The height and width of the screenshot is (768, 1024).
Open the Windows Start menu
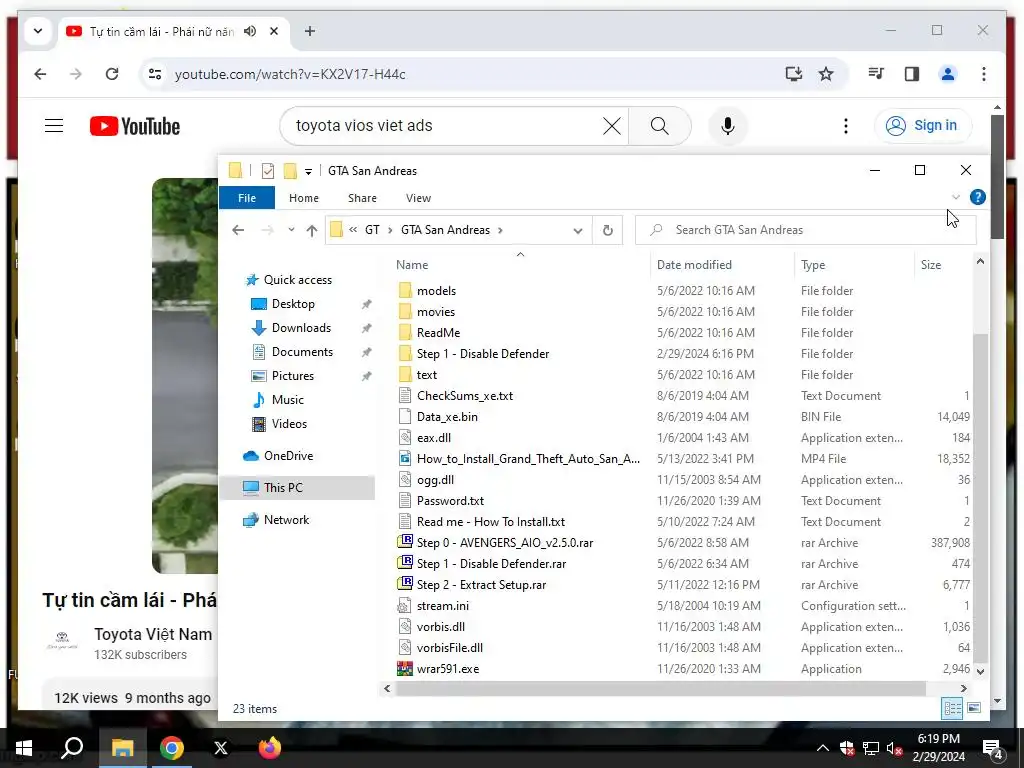[24, 748]
